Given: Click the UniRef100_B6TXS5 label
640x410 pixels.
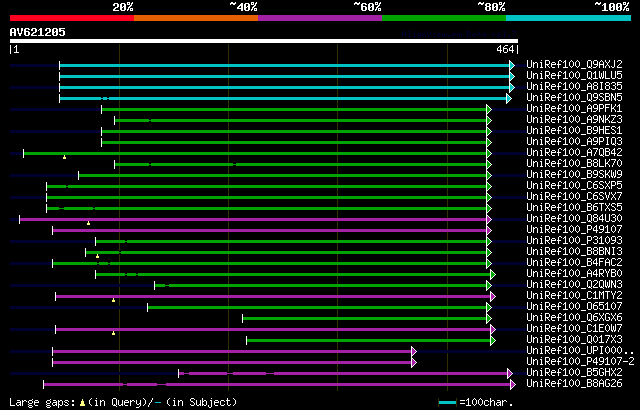Looking at the screenshot, I should [x=574, y=208].
